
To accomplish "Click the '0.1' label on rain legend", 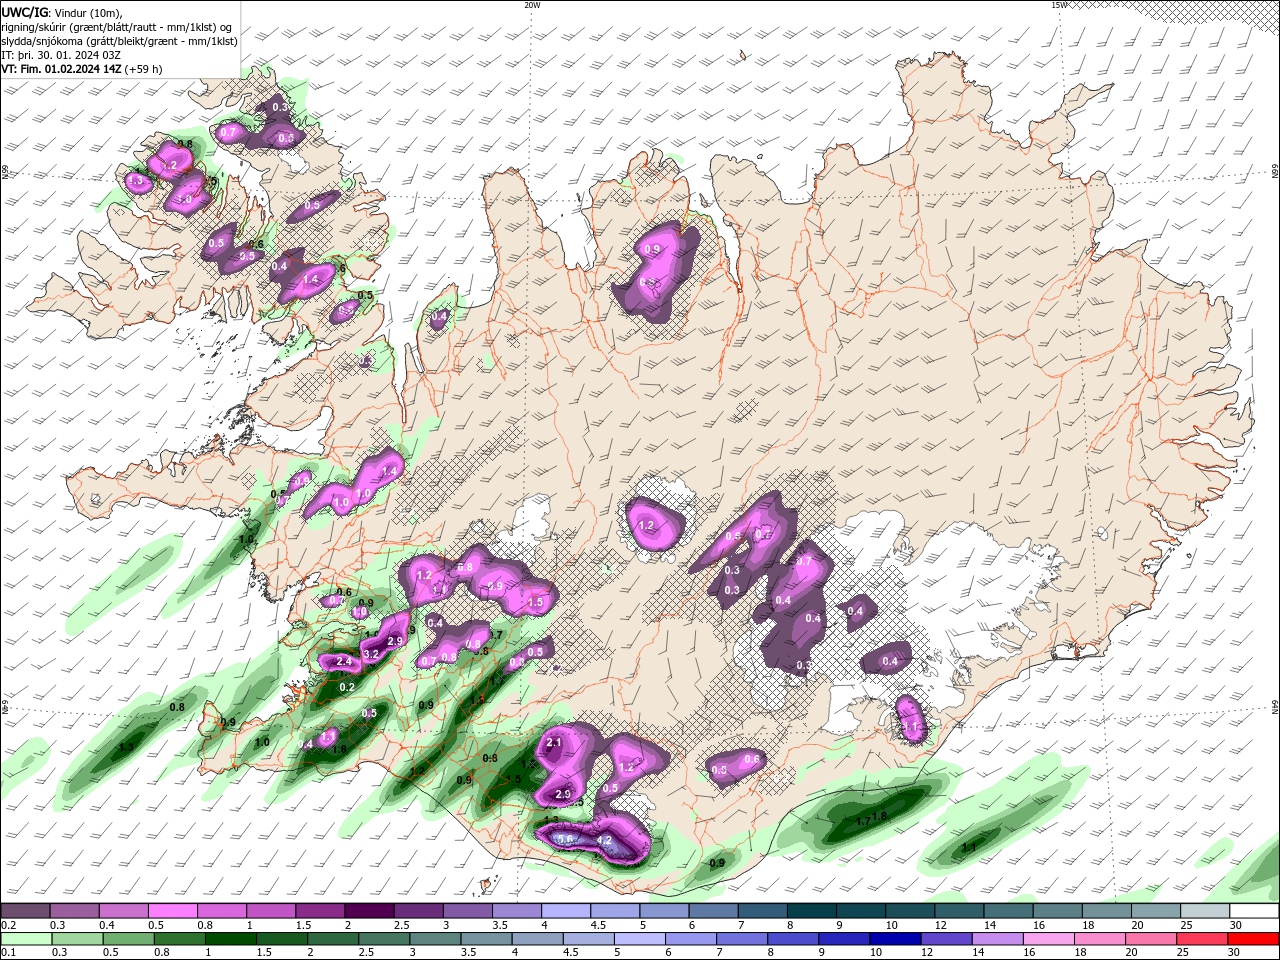I will [7, 952].
